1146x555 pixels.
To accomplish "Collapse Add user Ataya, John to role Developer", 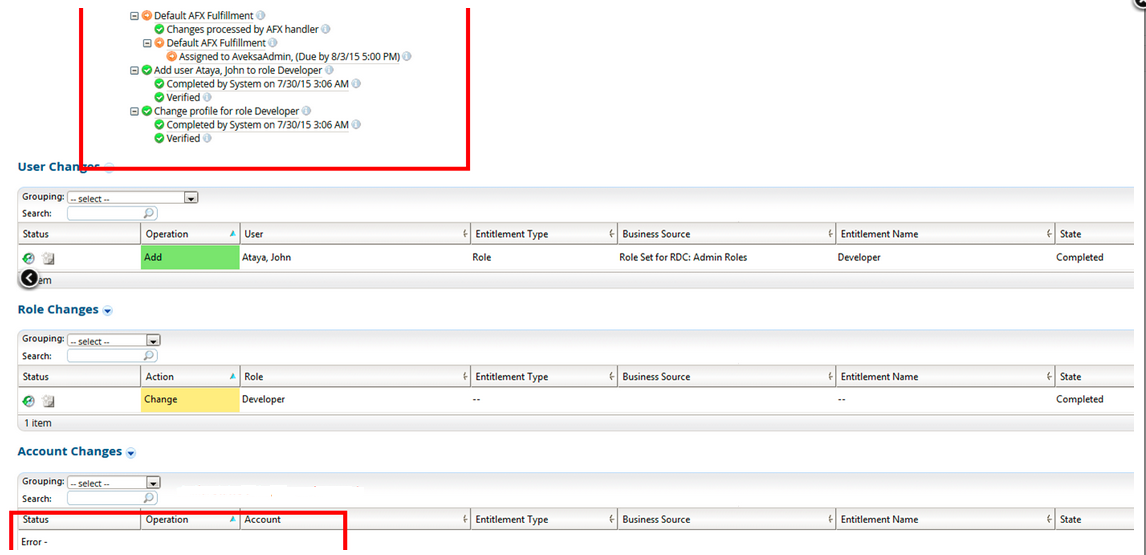I will 135,71.
